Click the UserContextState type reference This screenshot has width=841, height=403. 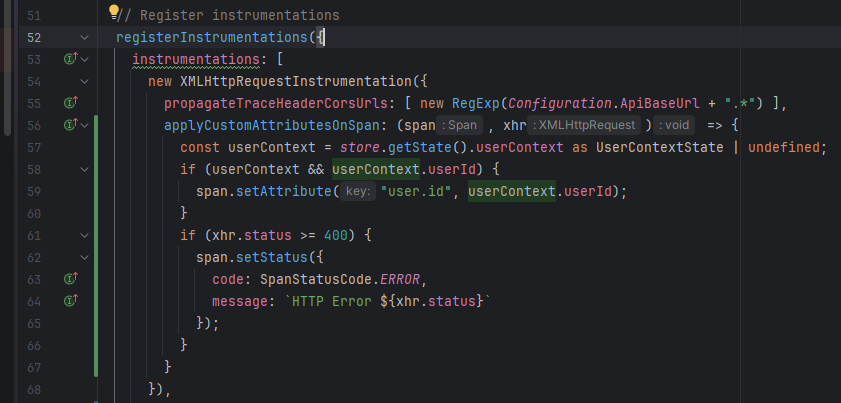659,147
